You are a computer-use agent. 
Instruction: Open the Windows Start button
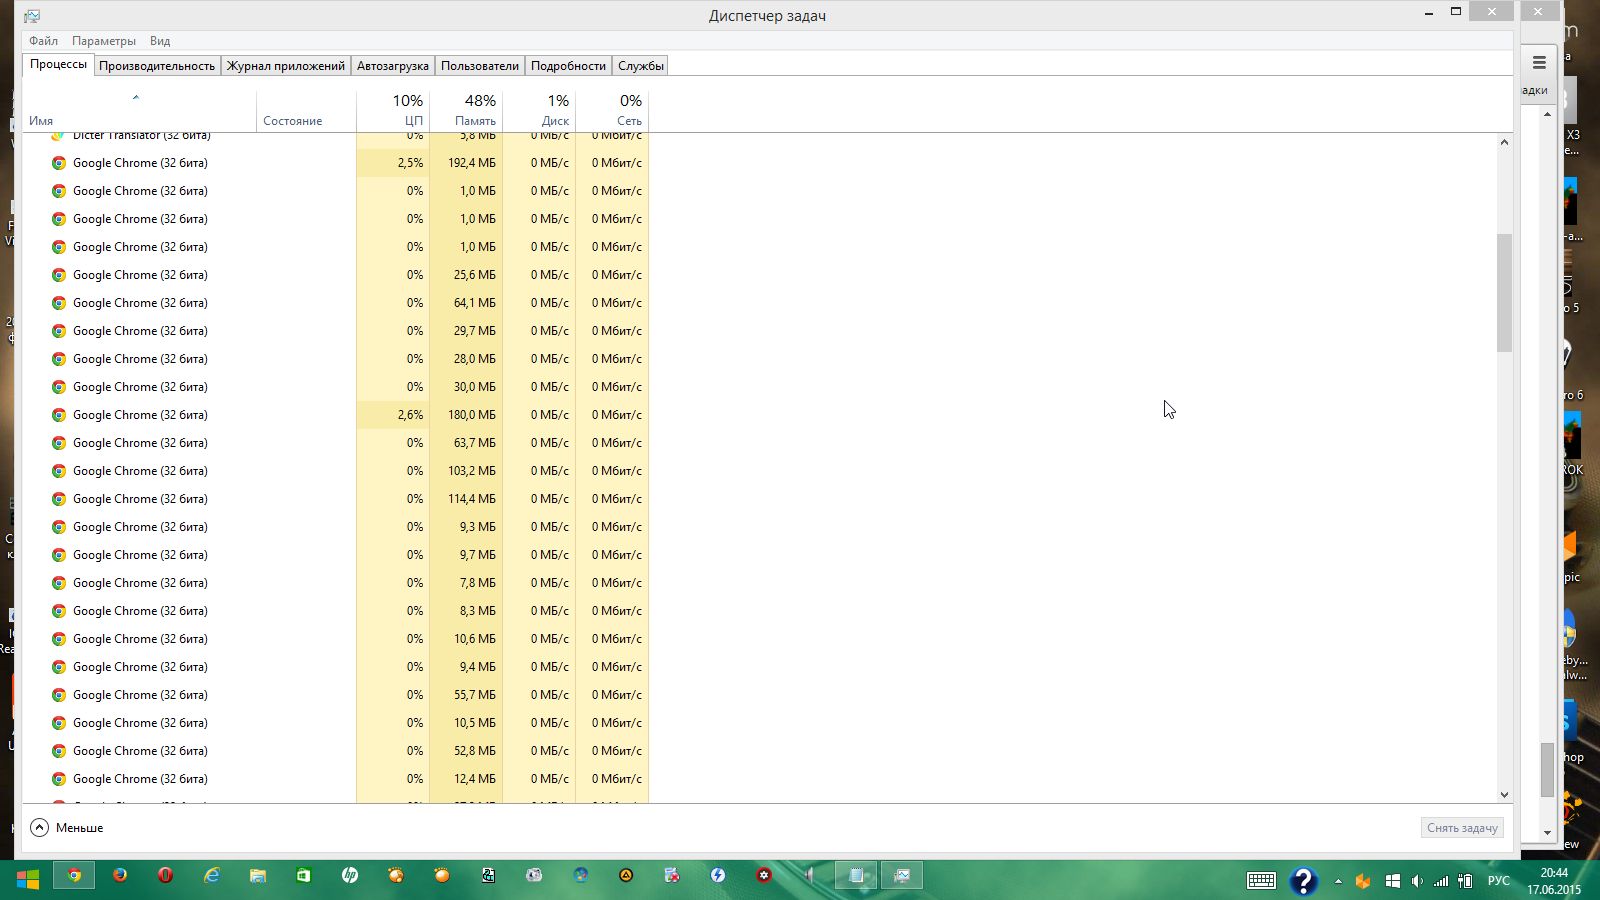pos(27,877)
